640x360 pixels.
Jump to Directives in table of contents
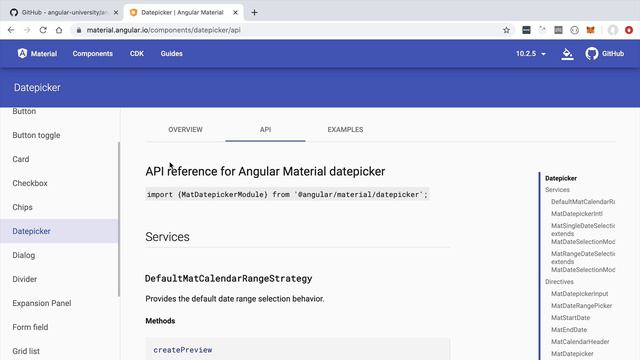pos(559,282)
